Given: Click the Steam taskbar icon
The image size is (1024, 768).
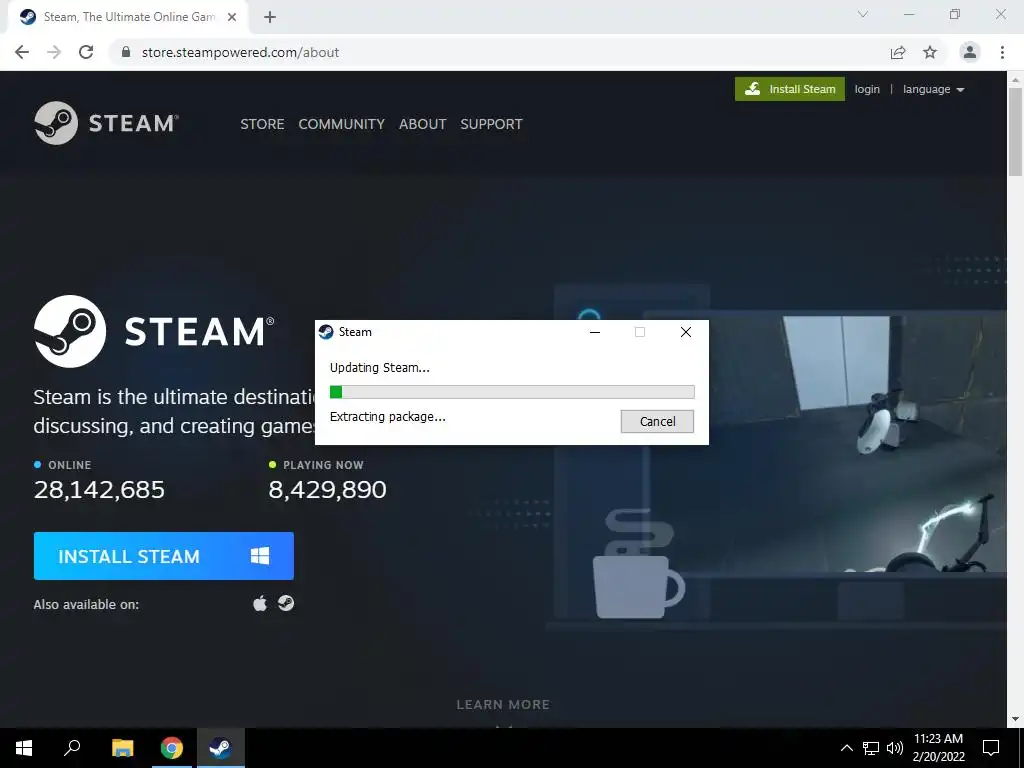Looking at the screenshot, I should [x=221, y=748].
